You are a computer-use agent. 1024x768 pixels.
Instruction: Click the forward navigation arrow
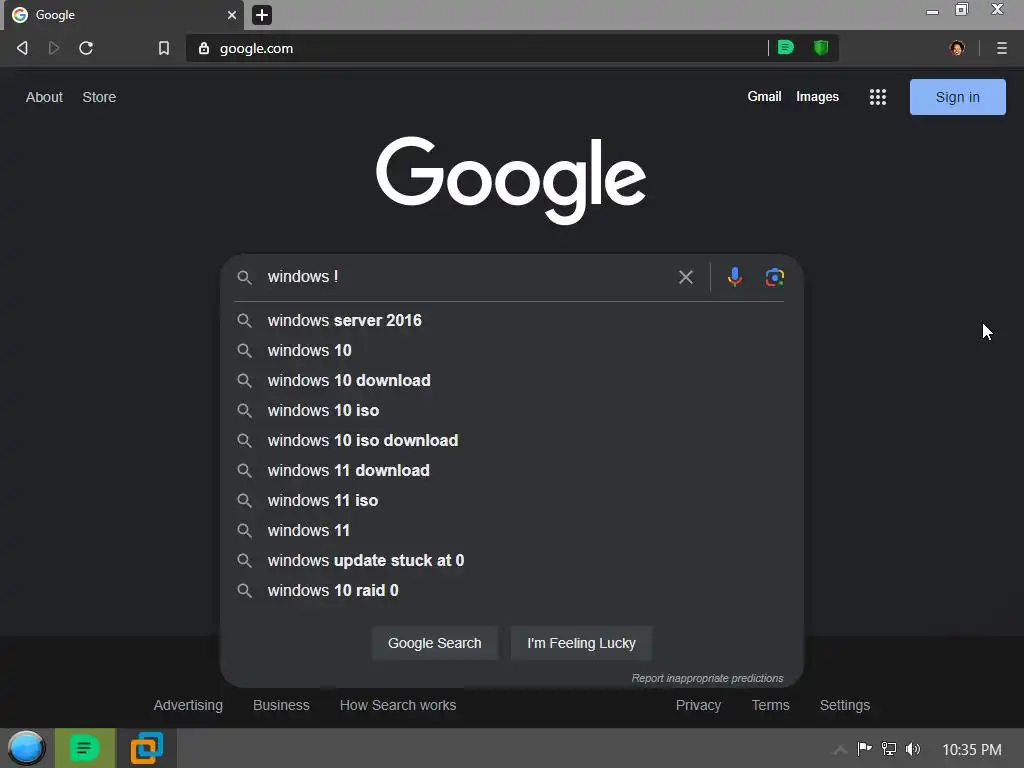(x=54, y=48)
